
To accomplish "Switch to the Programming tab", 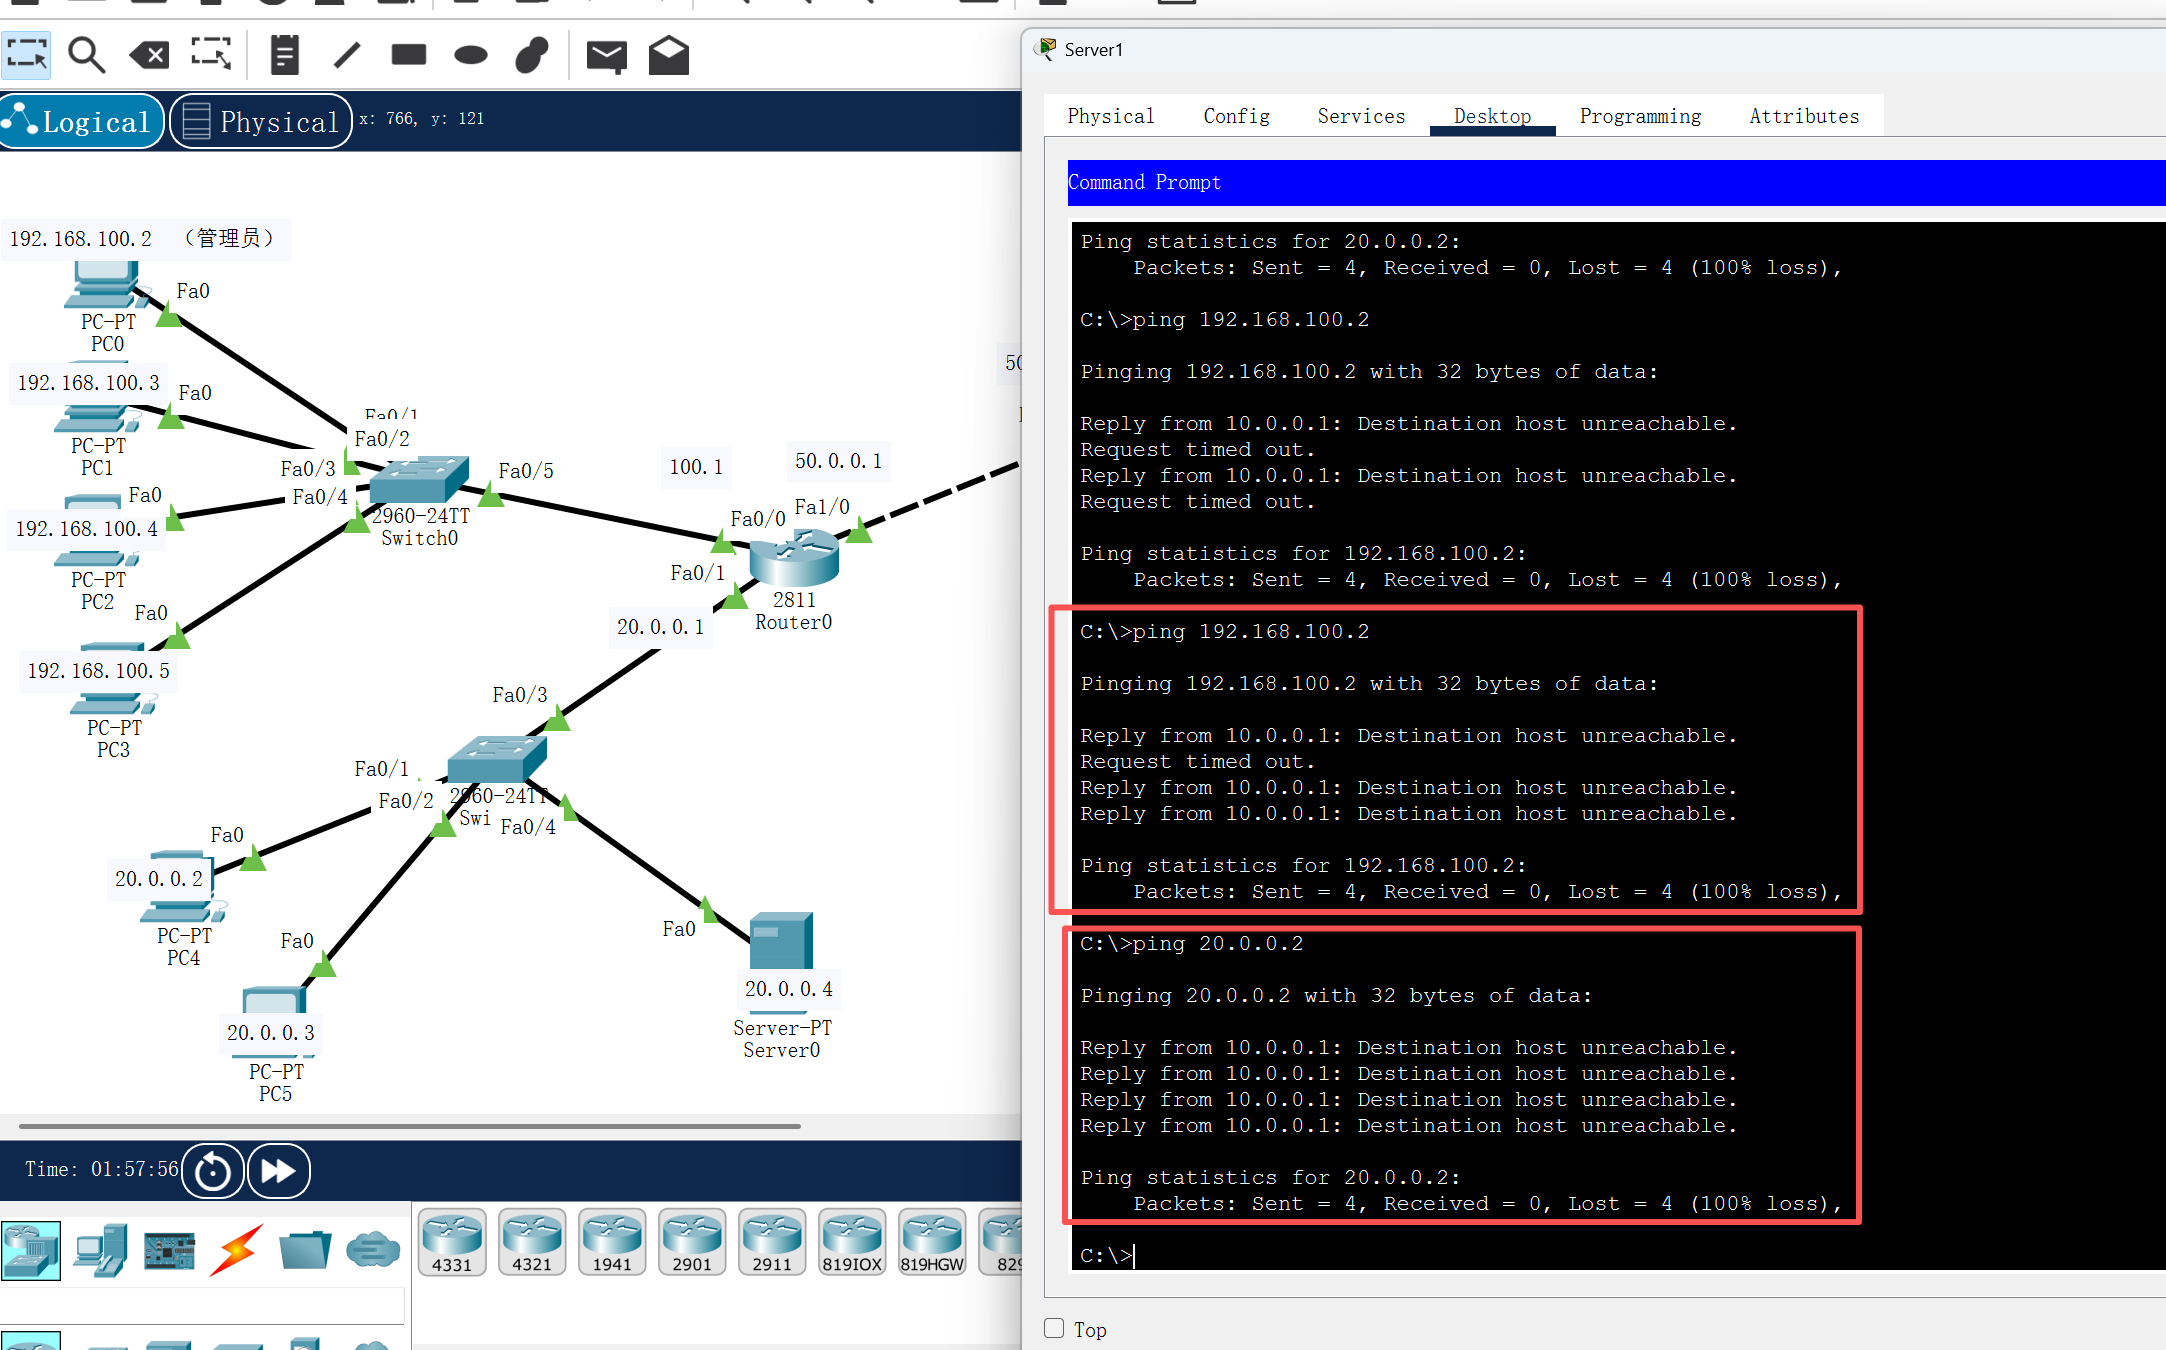I will click(x=1640, y=116).
